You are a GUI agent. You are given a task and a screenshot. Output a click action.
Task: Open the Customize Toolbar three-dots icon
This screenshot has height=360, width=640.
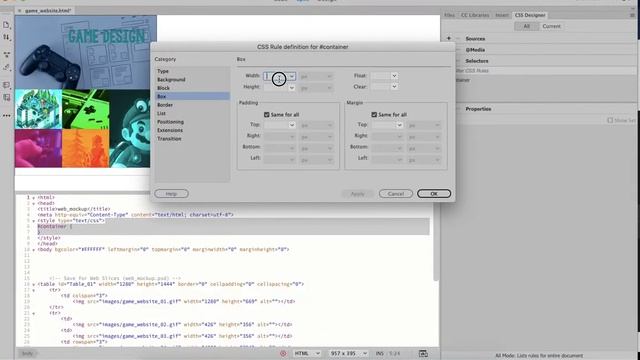tap(6, 116)
